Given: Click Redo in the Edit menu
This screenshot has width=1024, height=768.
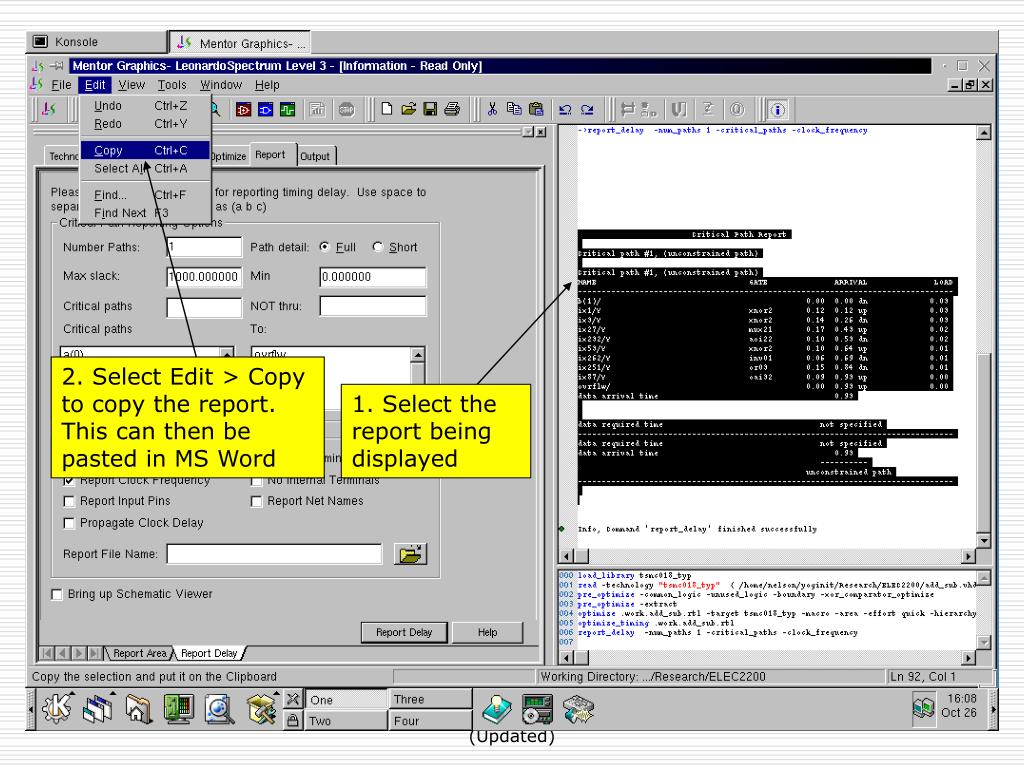Looking at the screenshot, I should click(x=145, y=124).
